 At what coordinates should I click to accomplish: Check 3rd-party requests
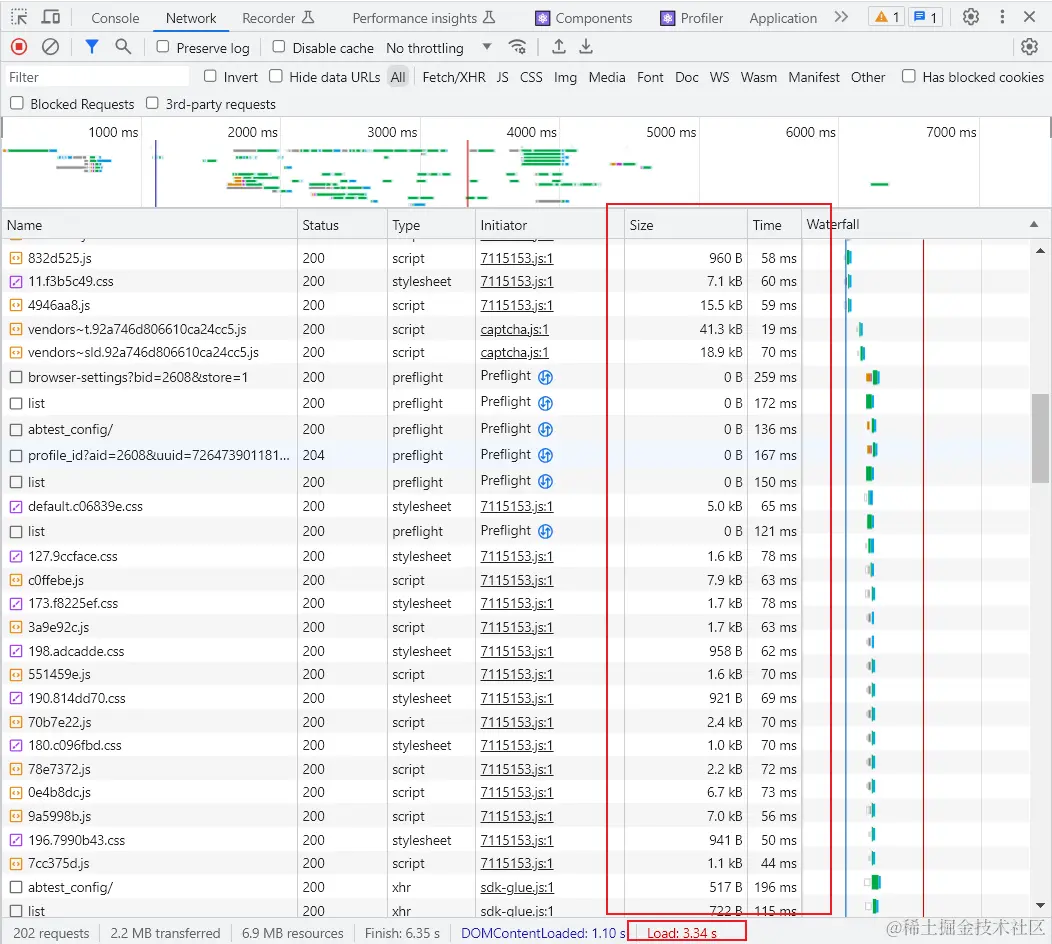pyautogui.click(x=152, y=103)
